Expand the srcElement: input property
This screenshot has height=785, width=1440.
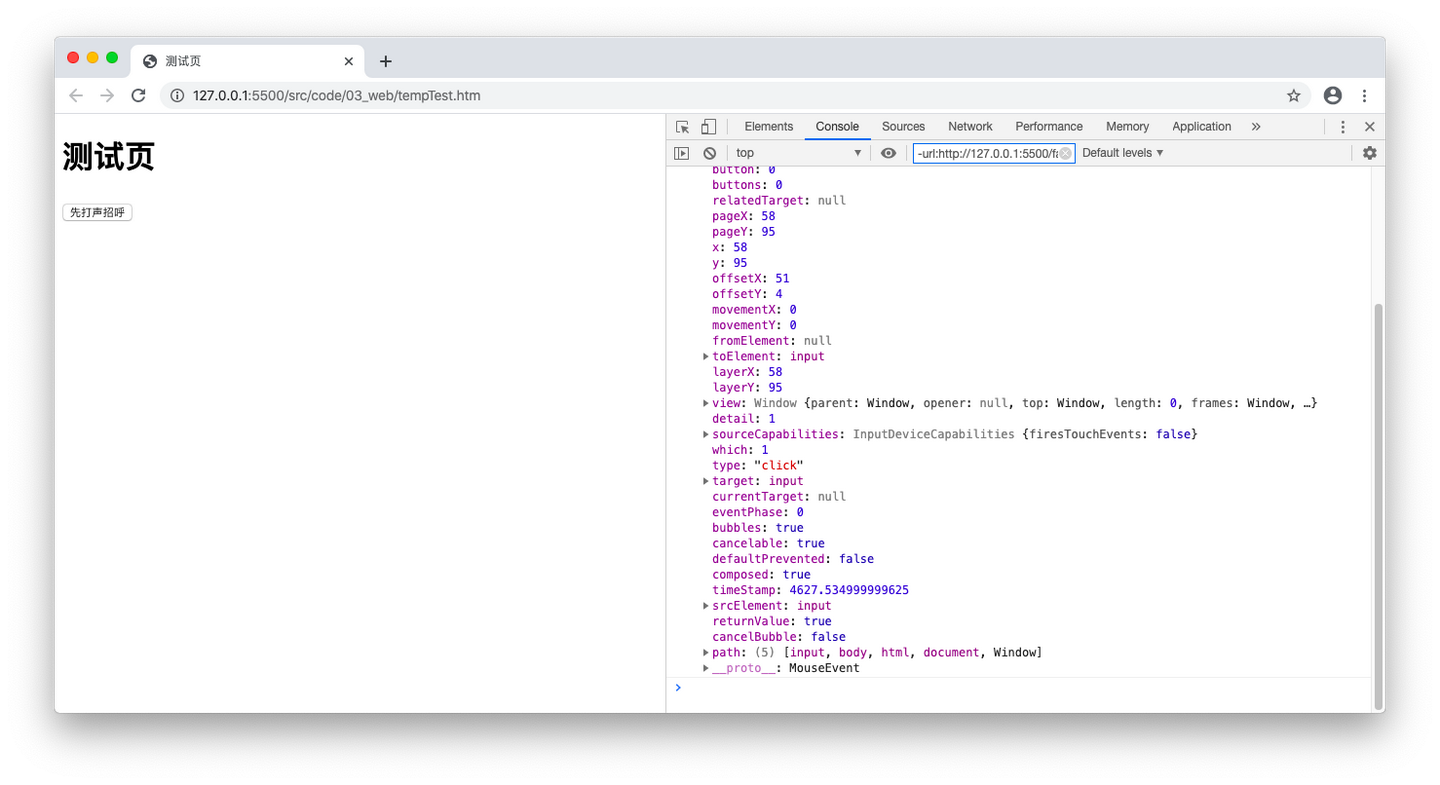point(706,606)
